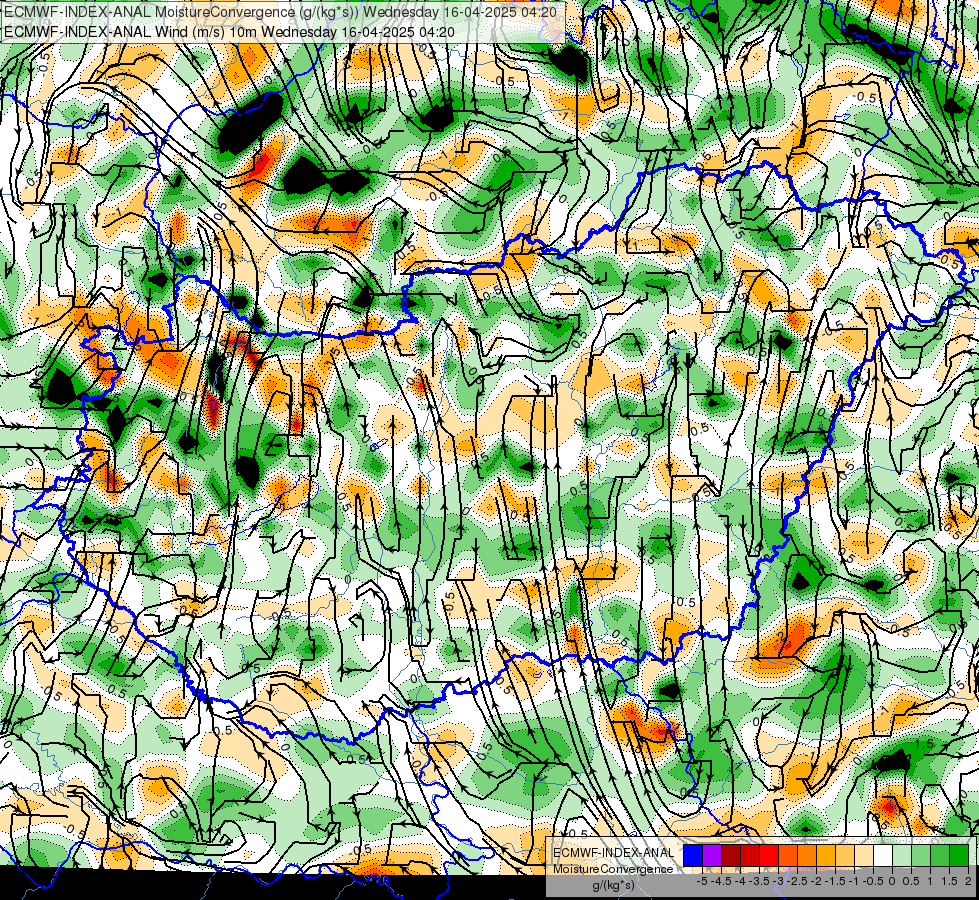Click the blue legend swatch for -5
Screen dimensions: 979x900
[693, 856]
